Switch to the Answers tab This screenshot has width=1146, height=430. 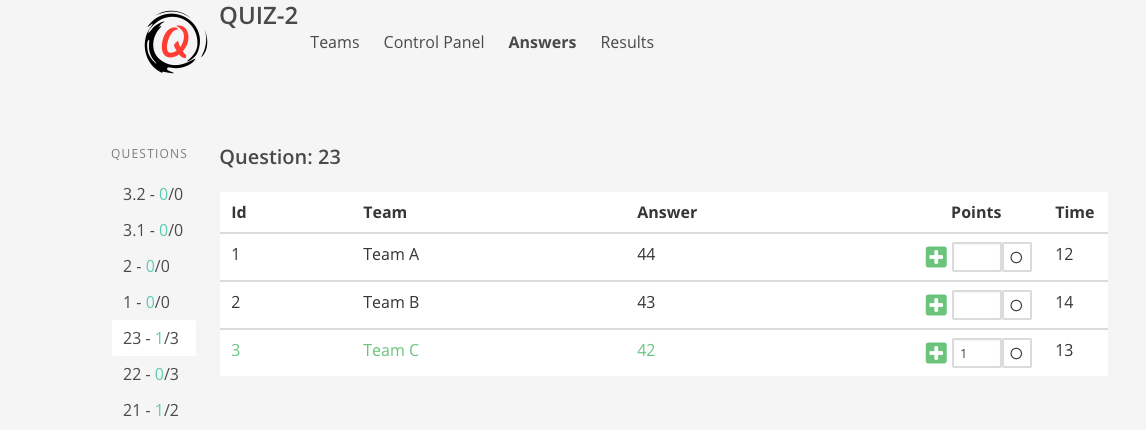point(542,42)
